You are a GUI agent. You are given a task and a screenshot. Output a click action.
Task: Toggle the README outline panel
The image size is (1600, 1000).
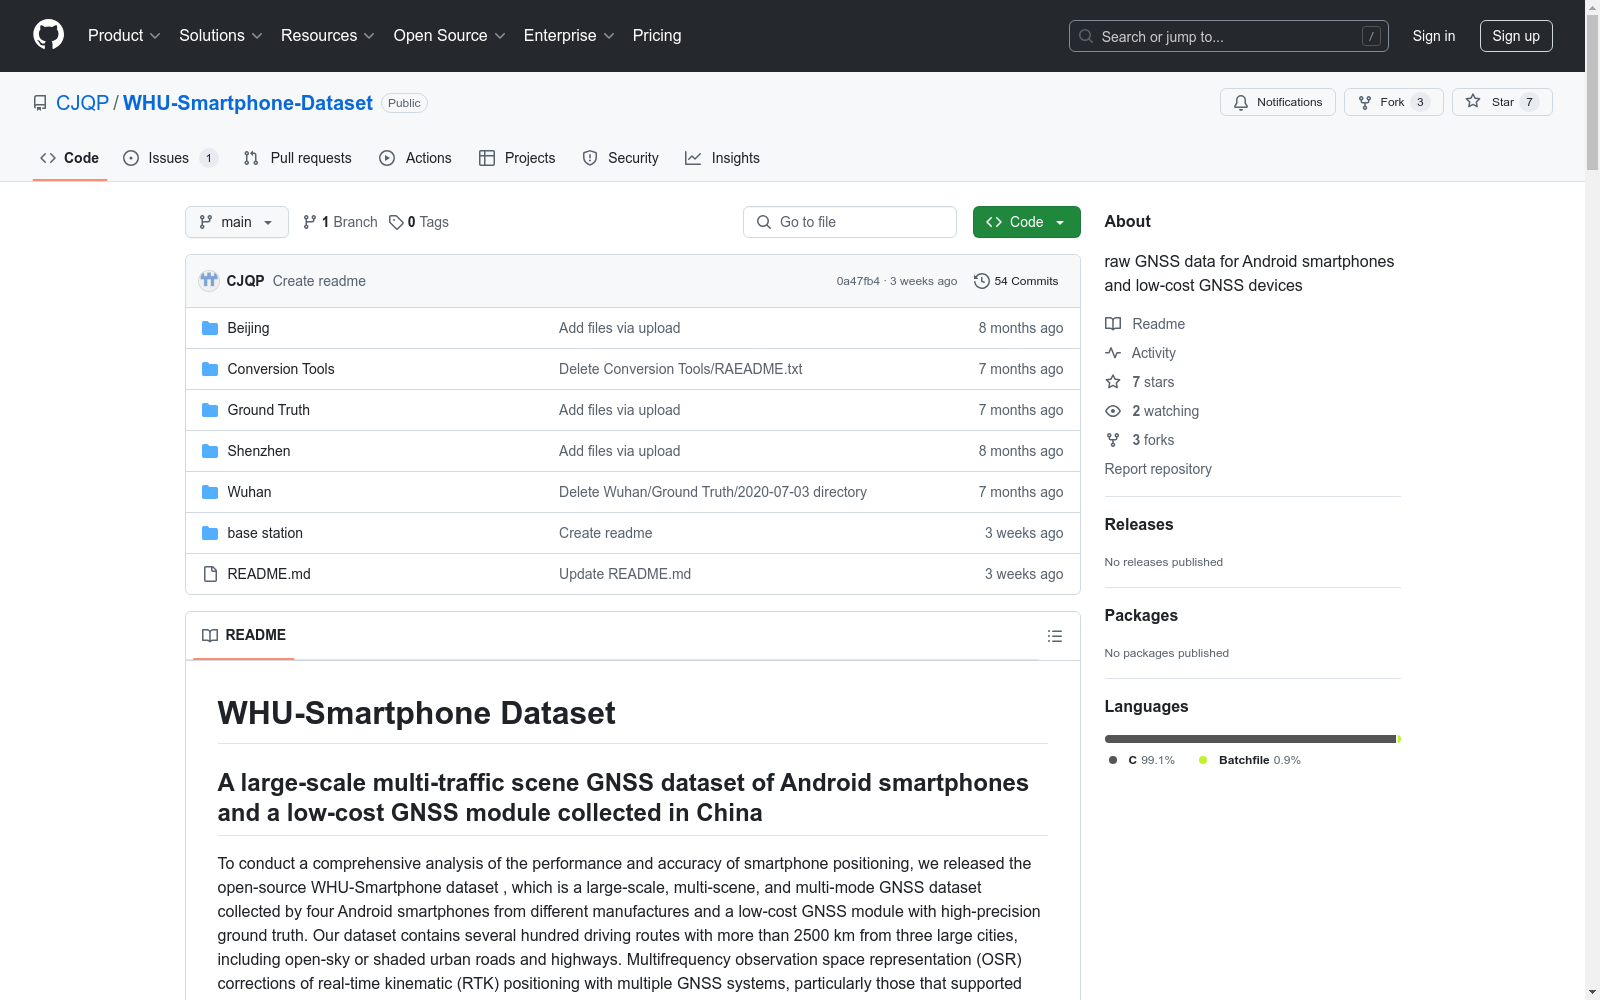1054,635
